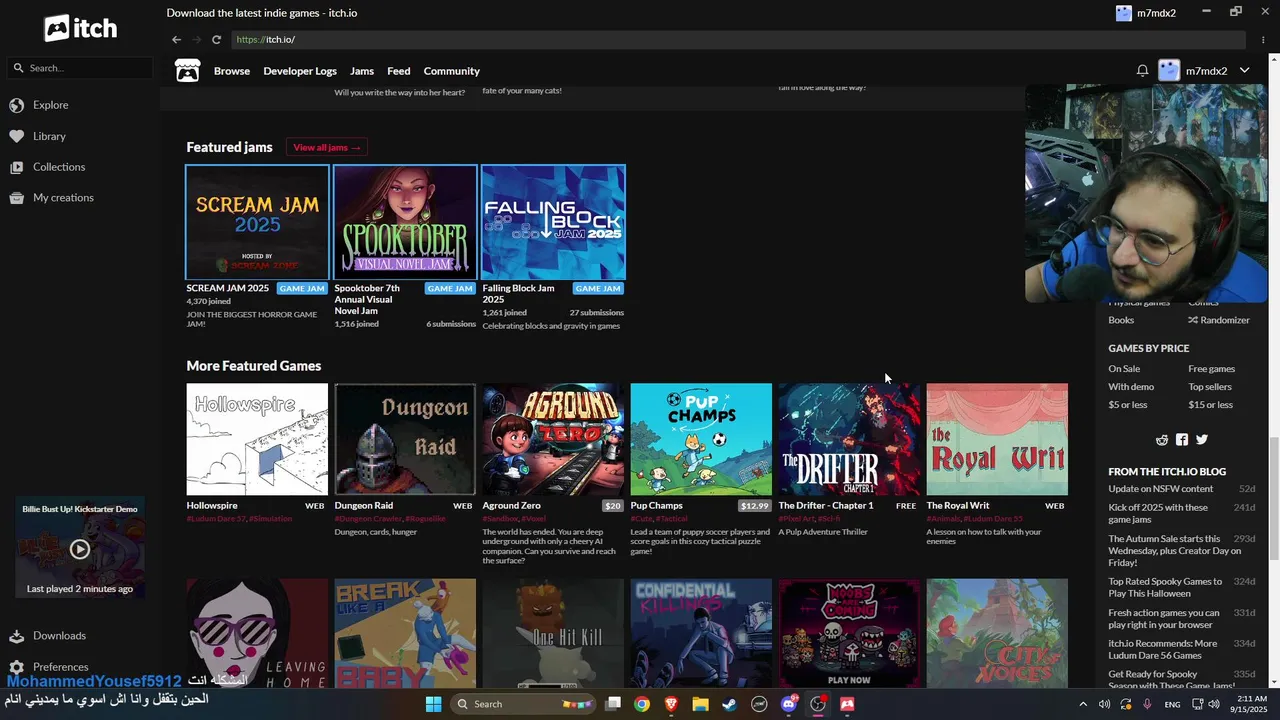Open Discord from the taskbar

click(788, 704)
